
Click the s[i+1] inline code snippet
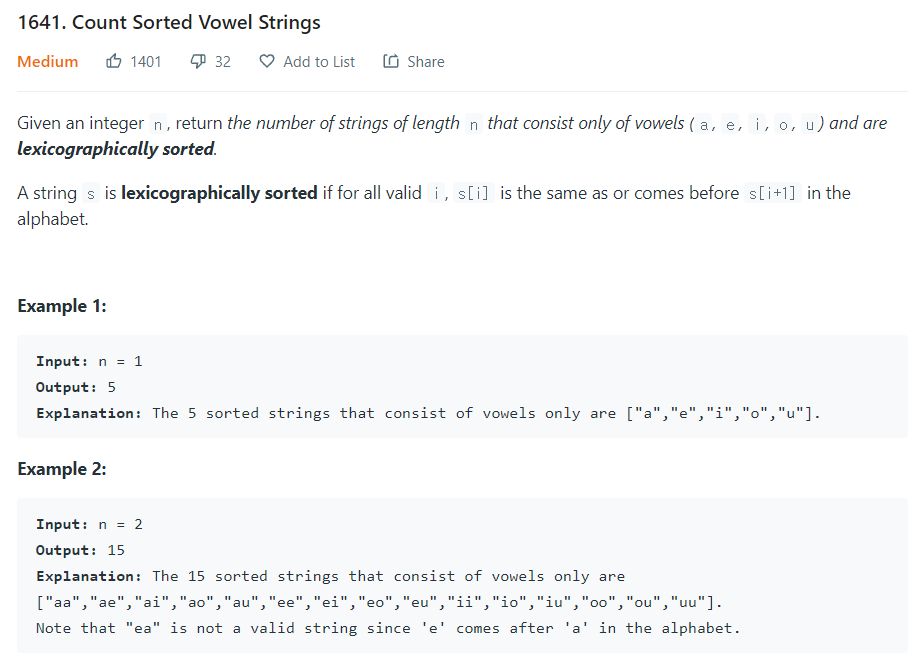772,193
